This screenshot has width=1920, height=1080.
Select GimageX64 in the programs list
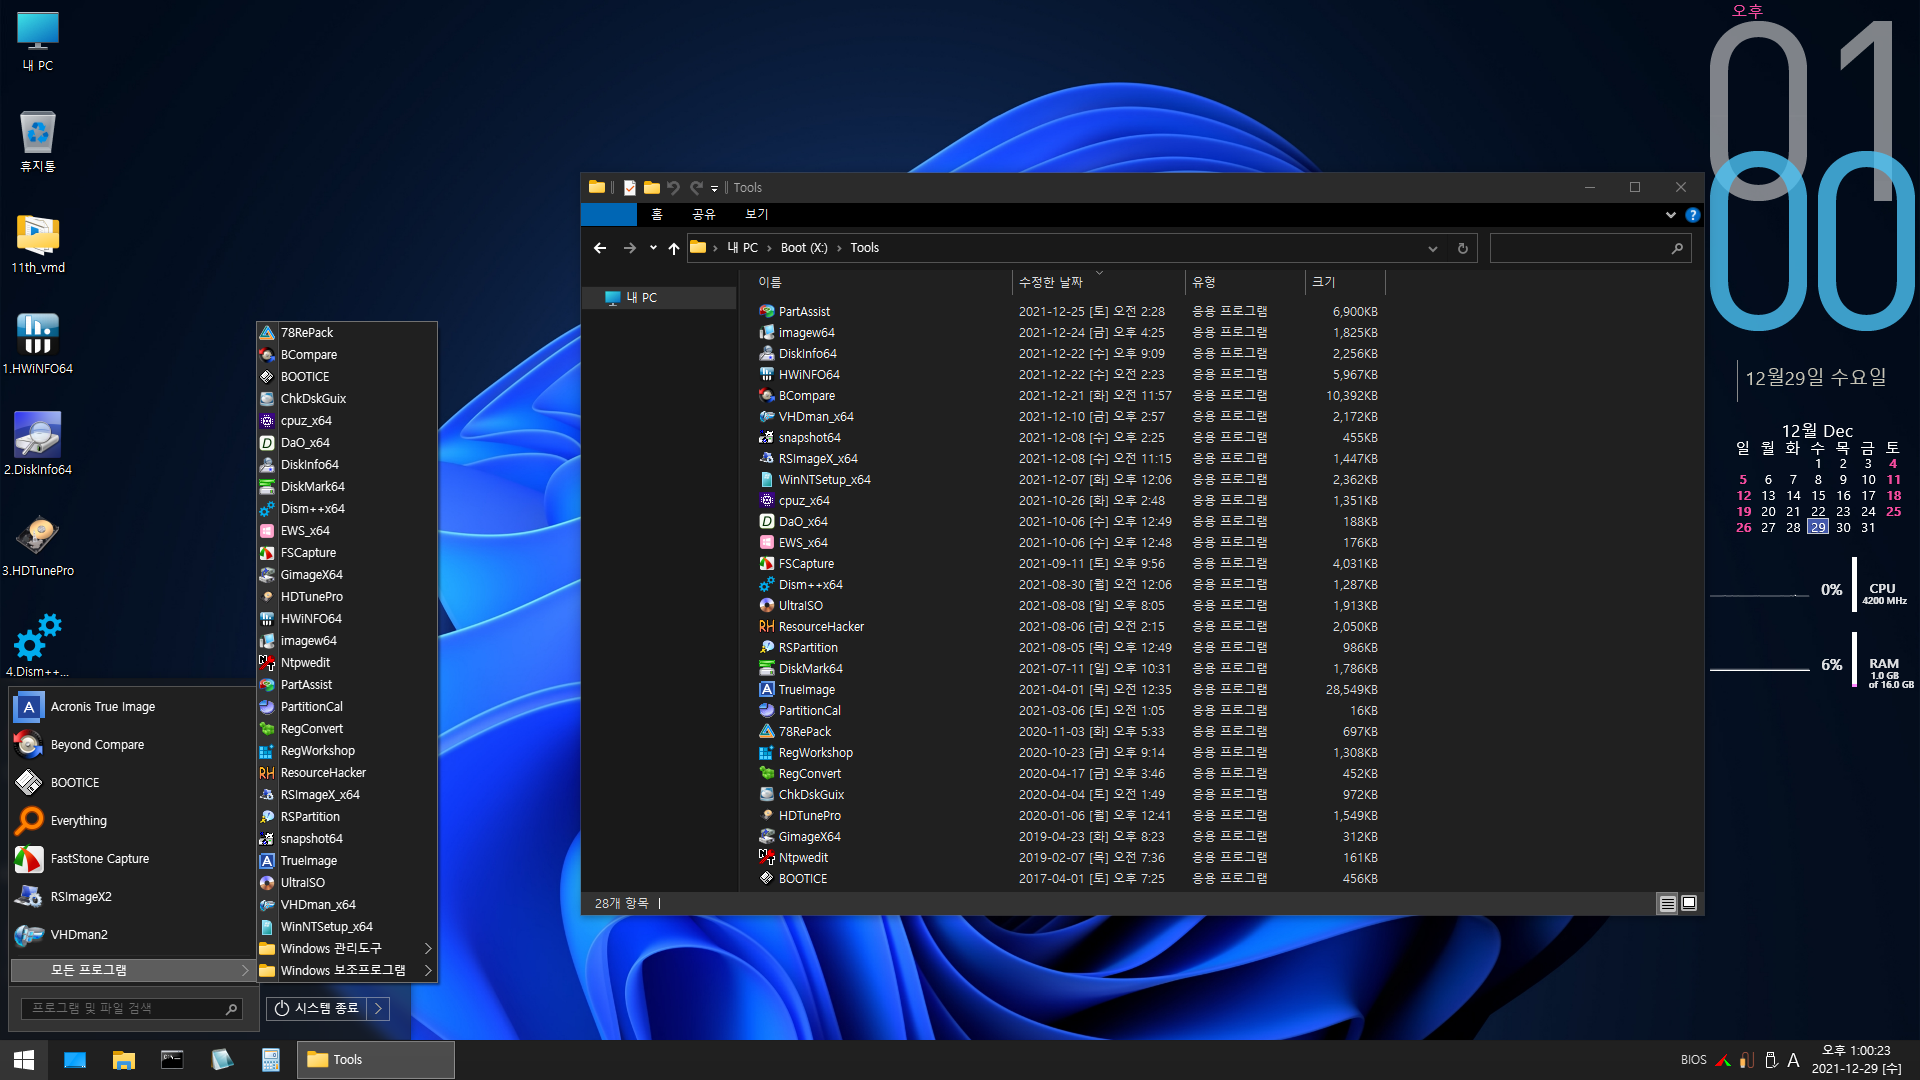tap(346, 575)
